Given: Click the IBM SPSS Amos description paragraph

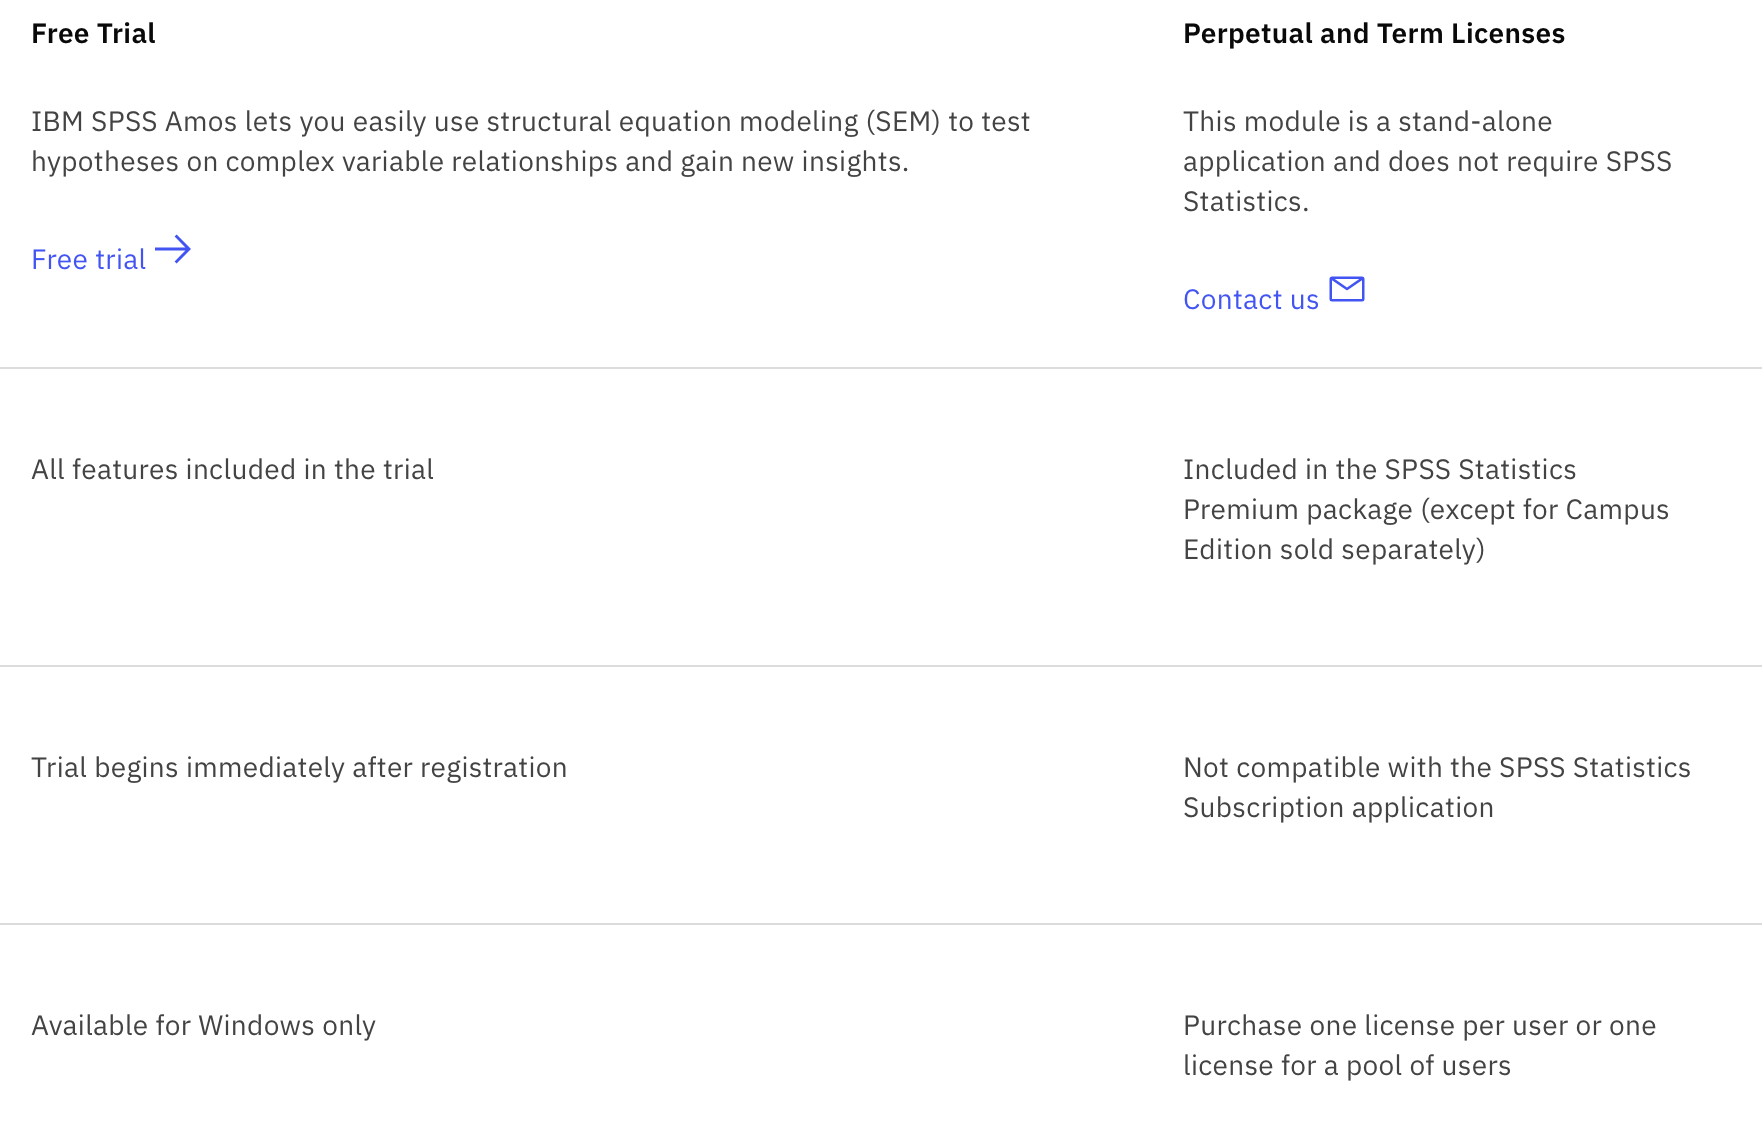Looking at the screenshot, I should (x=530, y=141).
